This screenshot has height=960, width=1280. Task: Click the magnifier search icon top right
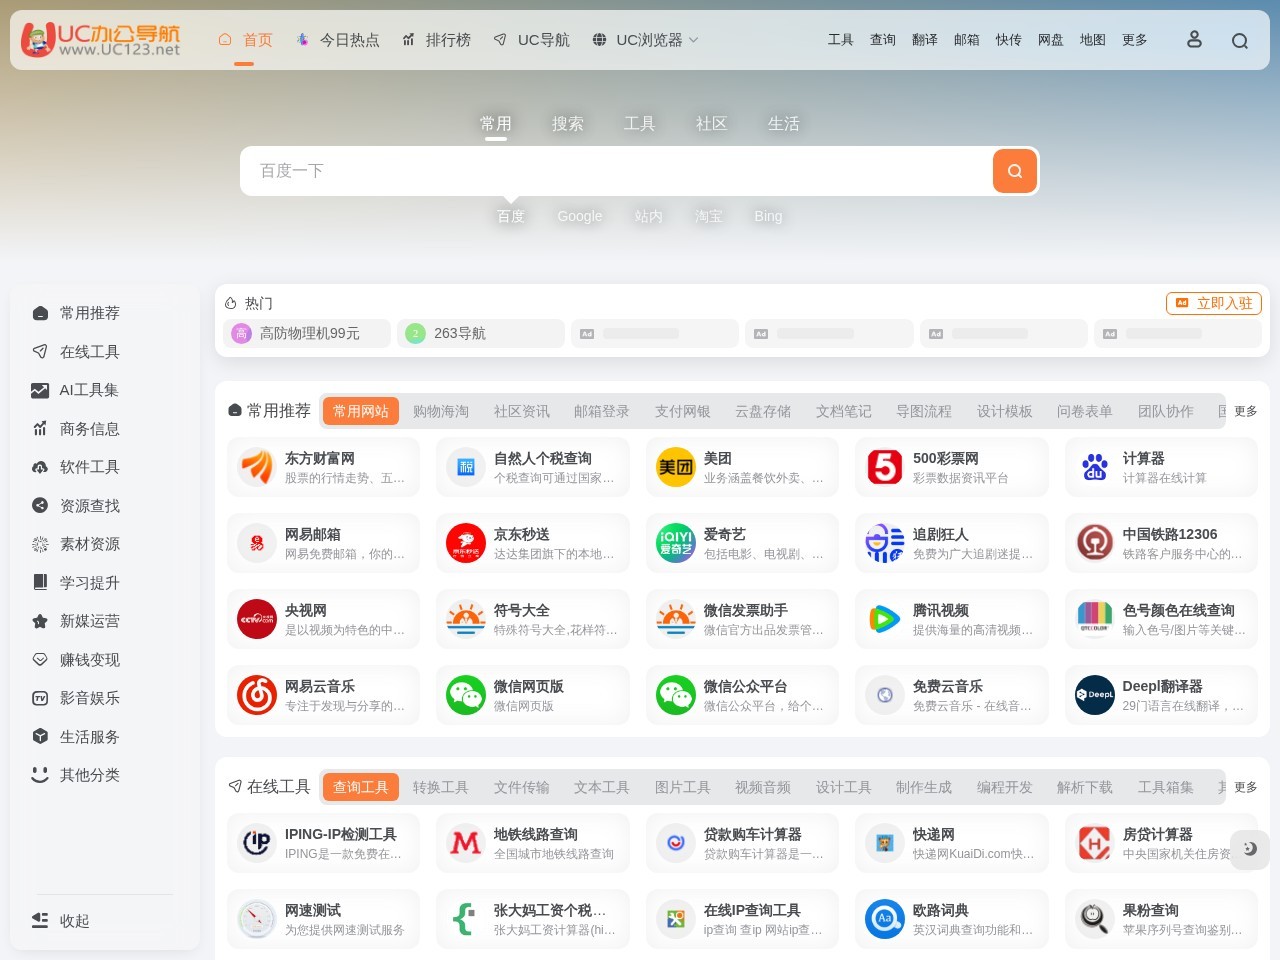tap(1240, 40)
